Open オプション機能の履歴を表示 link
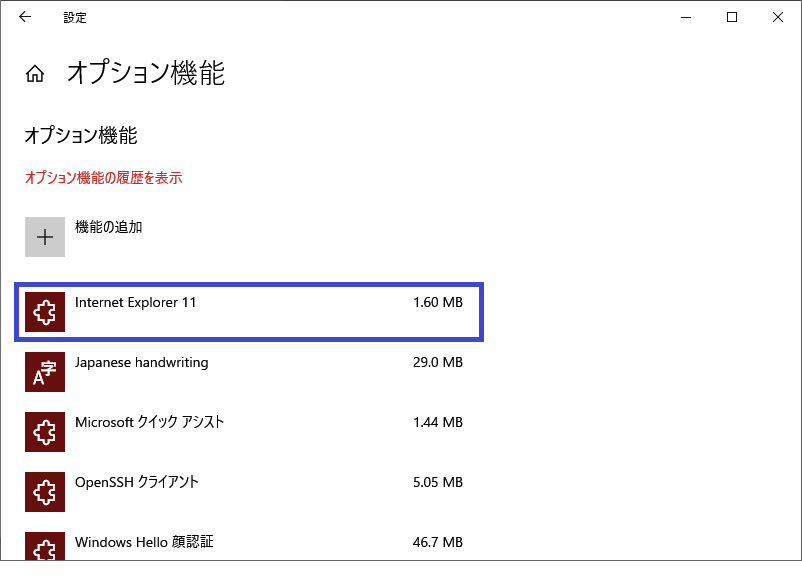Viewport: 802px width, 585px height. (103, 178)
